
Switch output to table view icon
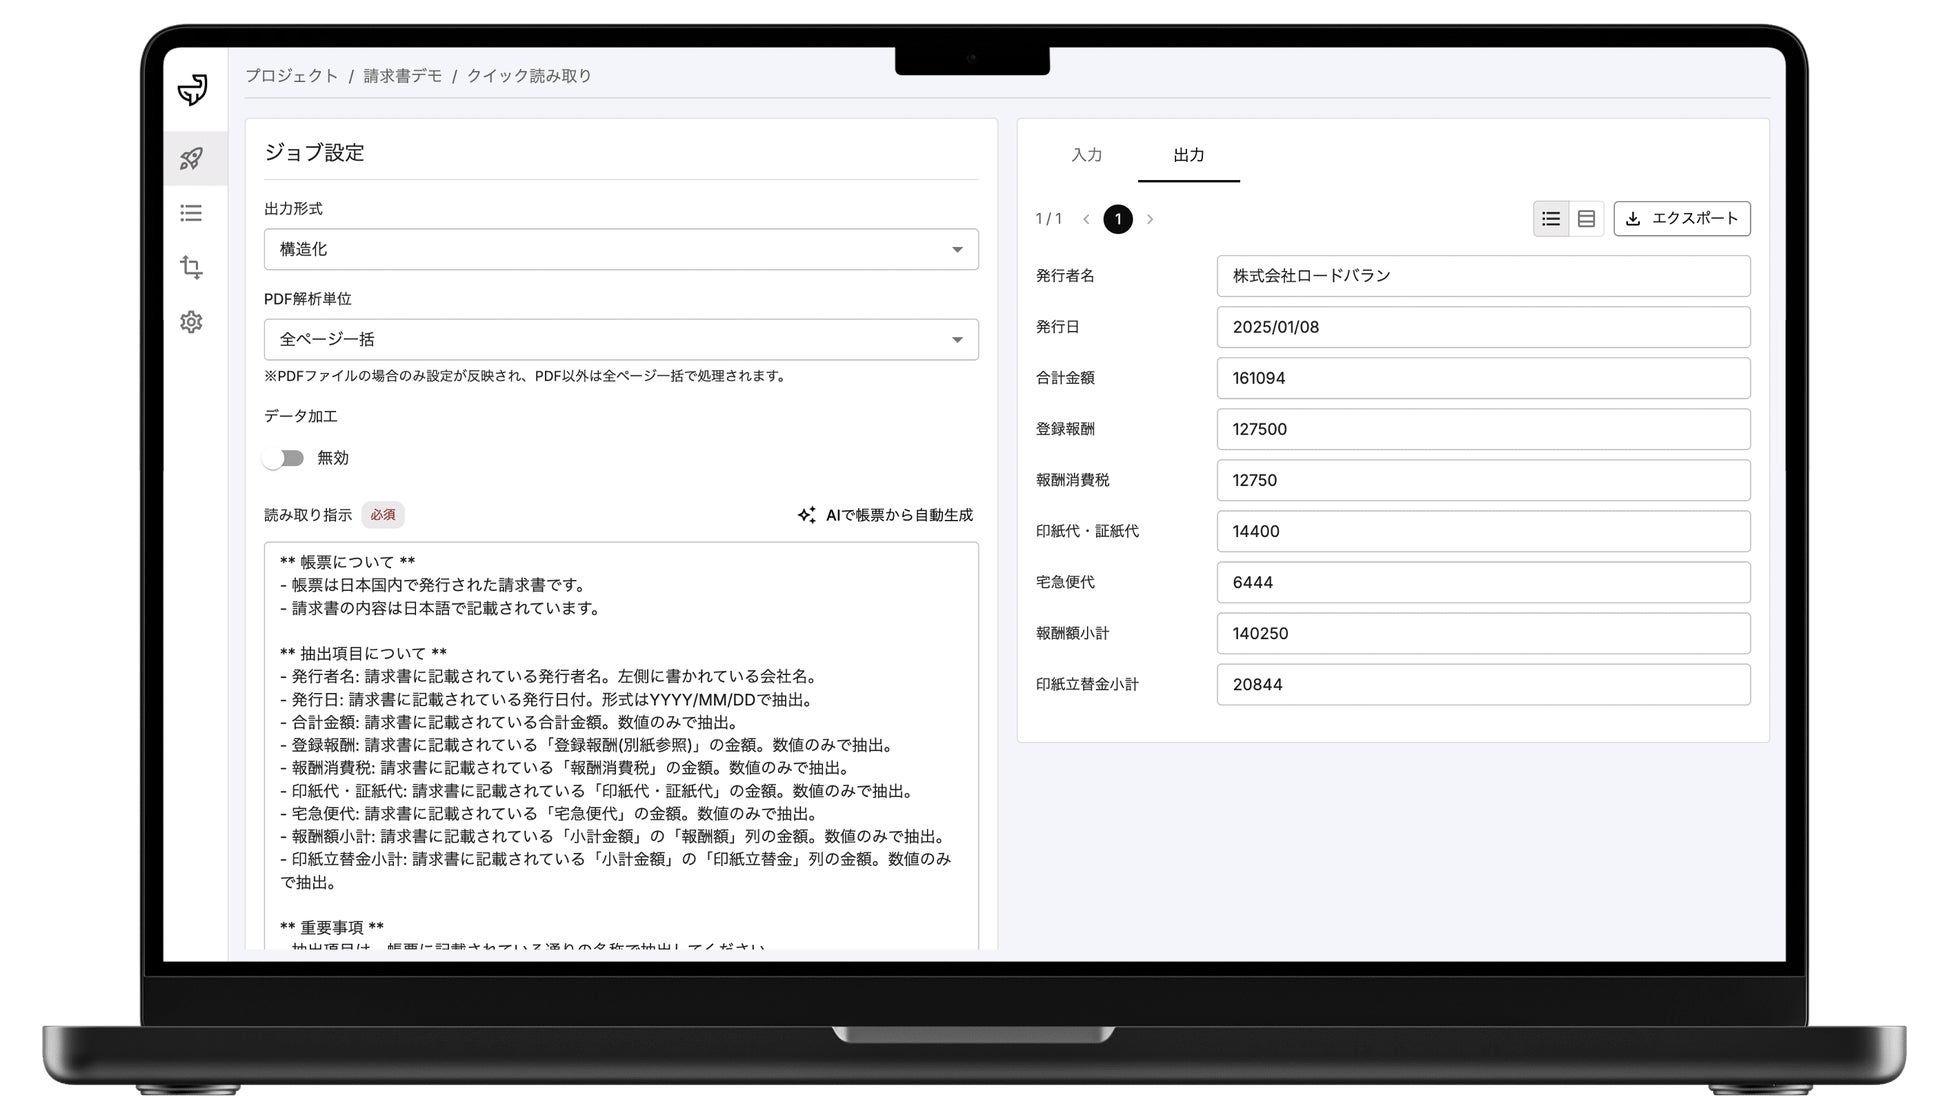click(1586, 219)
